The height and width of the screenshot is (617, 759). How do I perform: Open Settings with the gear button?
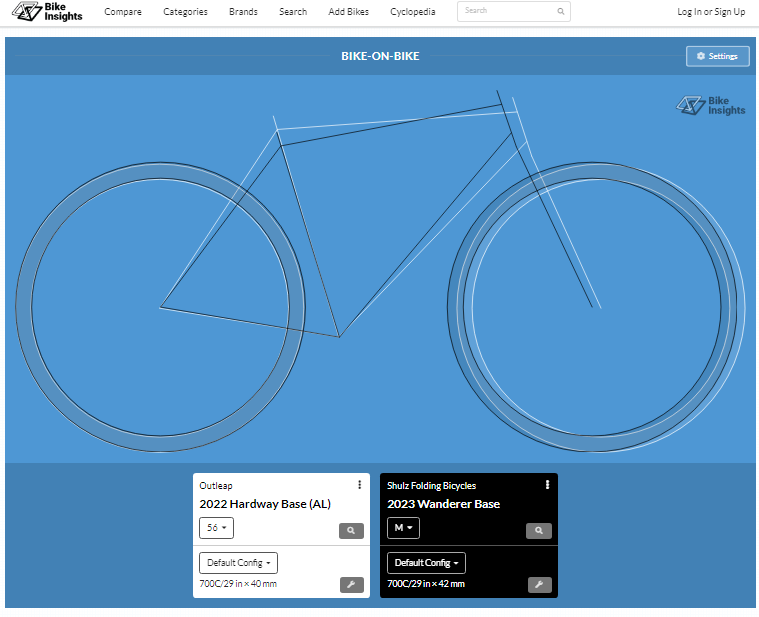point(717,56)
